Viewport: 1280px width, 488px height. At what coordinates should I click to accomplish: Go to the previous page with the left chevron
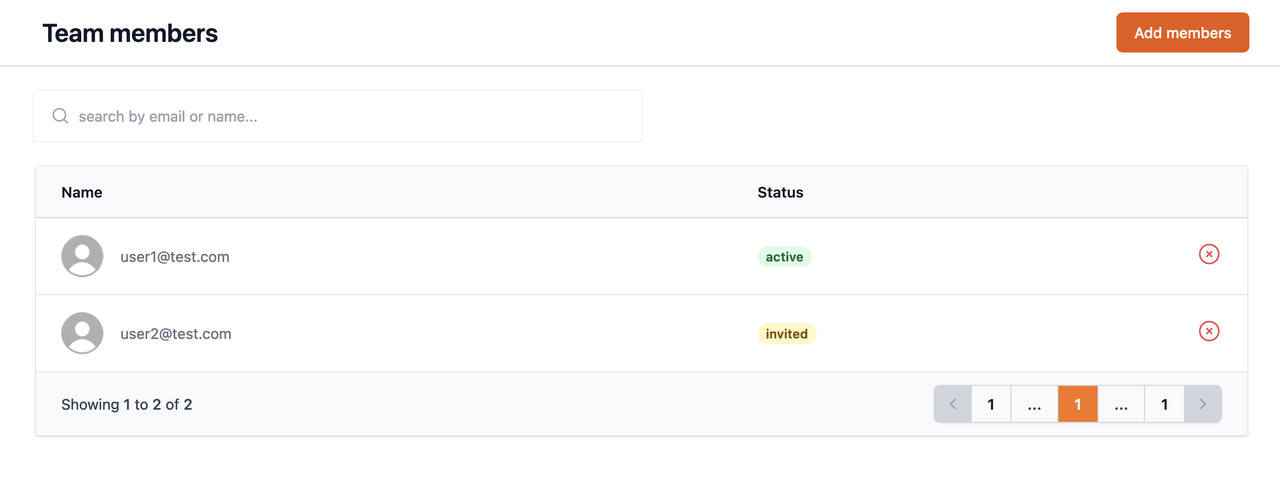(x=953, y=404)
